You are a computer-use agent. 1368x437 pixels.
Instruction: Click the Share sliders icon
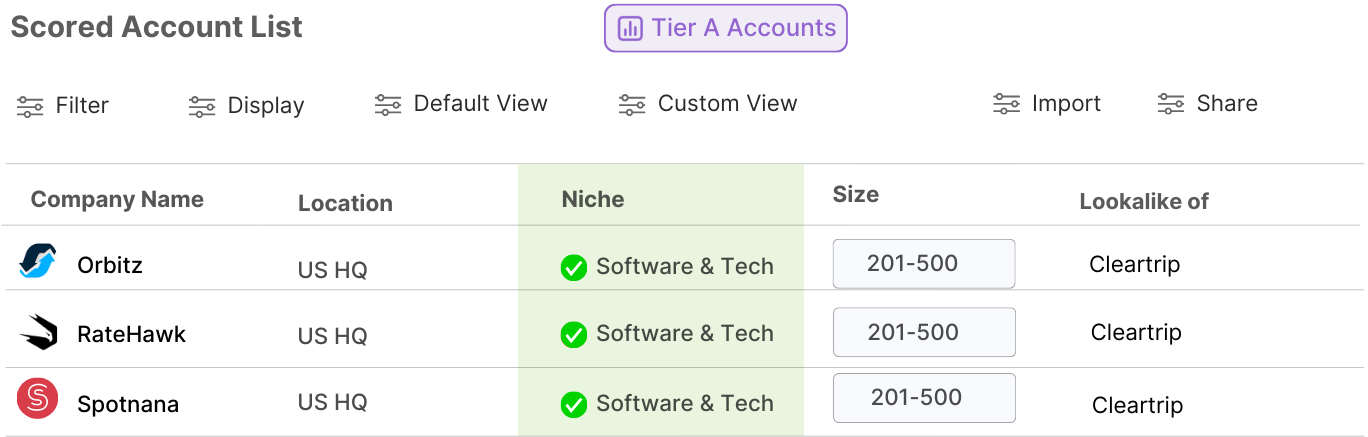click(x=1171, y=104)
